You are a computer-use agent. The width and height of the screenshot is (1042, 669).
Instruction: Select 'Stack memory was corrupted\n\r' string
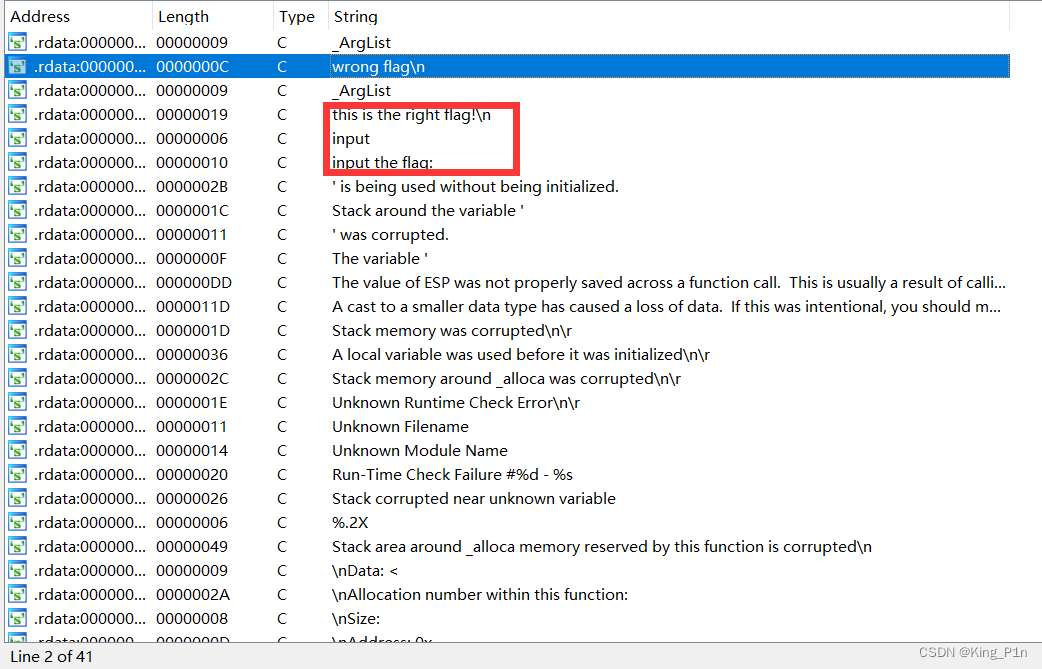(452, 331)
